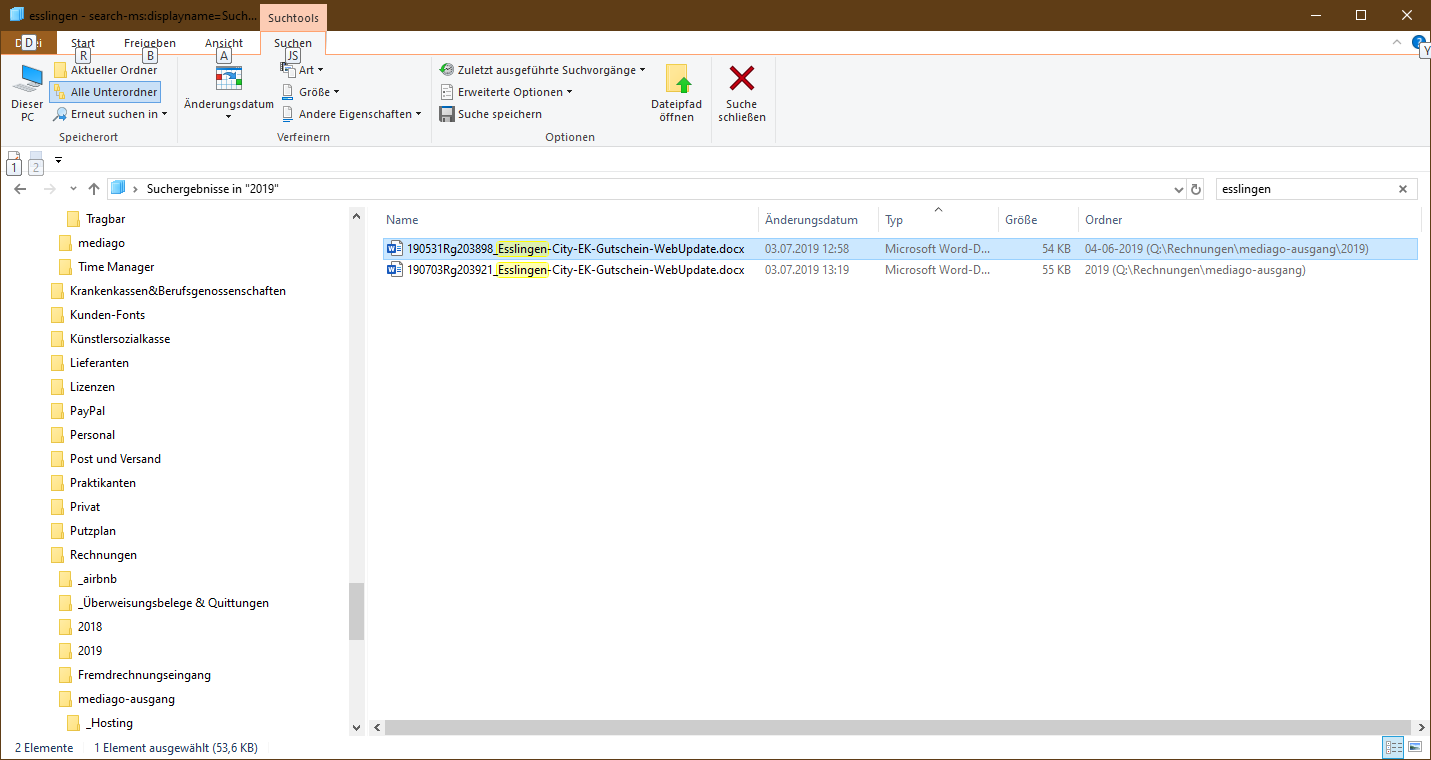
Task: Click the Dieser PC search location icon
Action: tap(27, 93)
